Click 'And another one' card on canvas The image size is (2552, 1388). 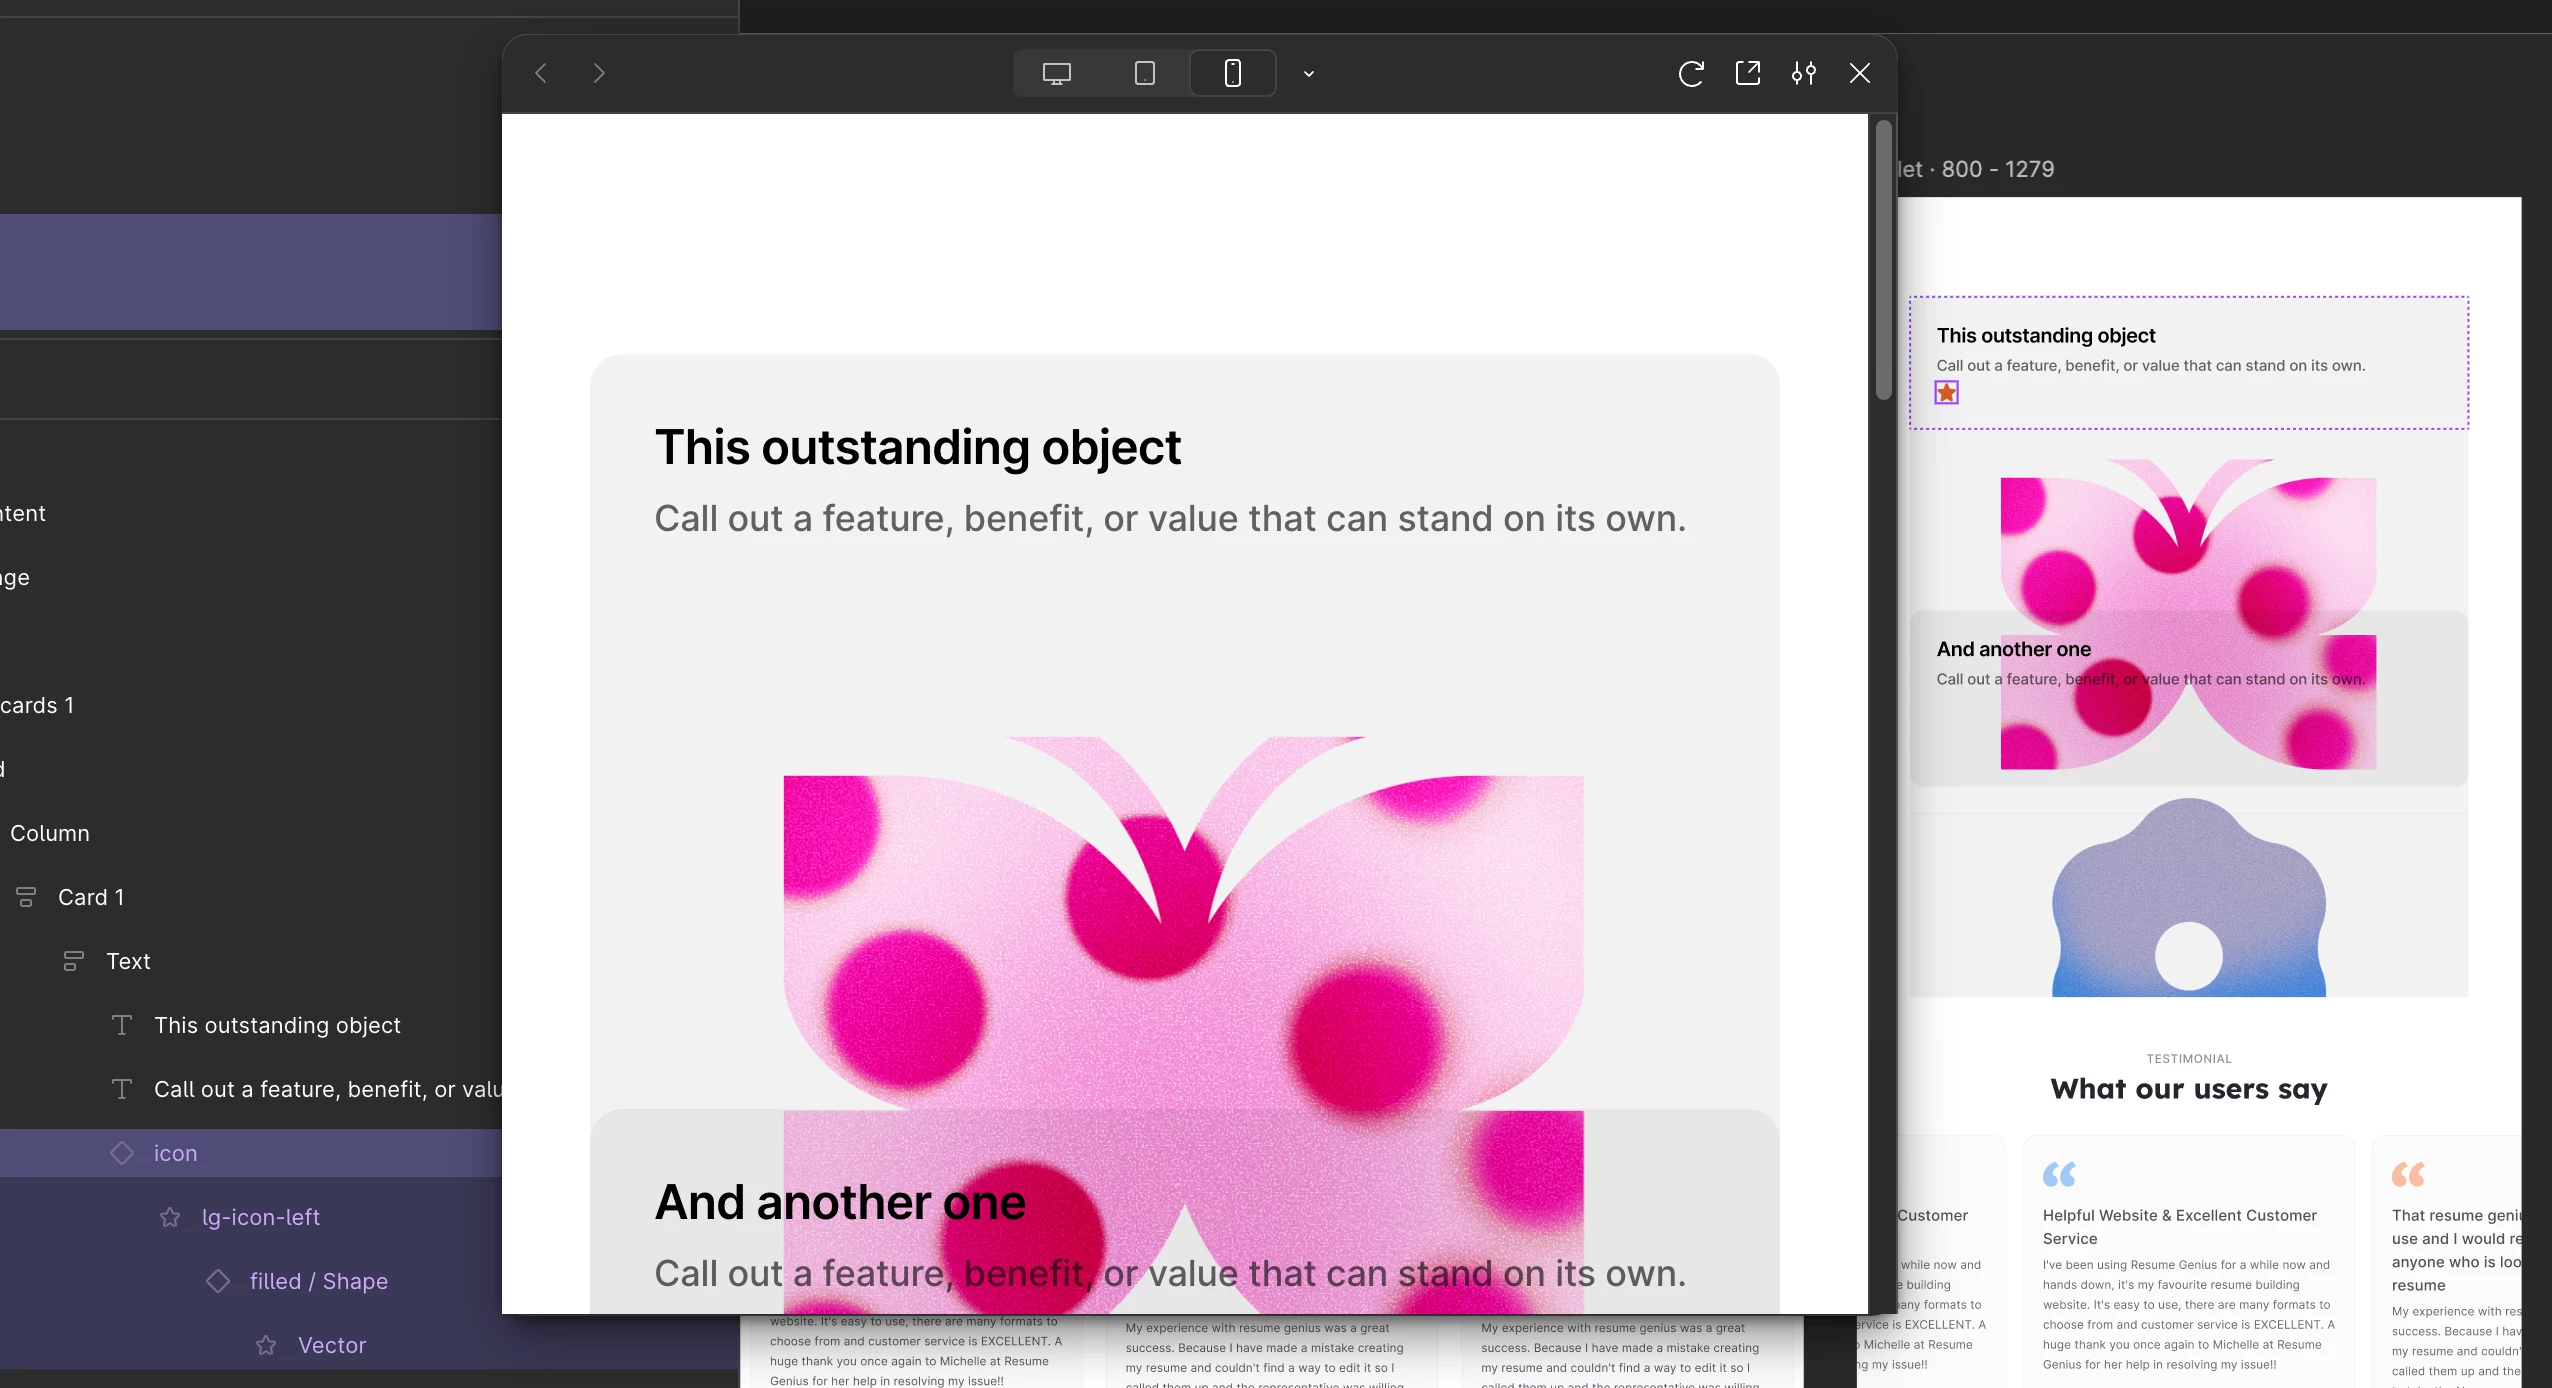[x=2188, y=698]
